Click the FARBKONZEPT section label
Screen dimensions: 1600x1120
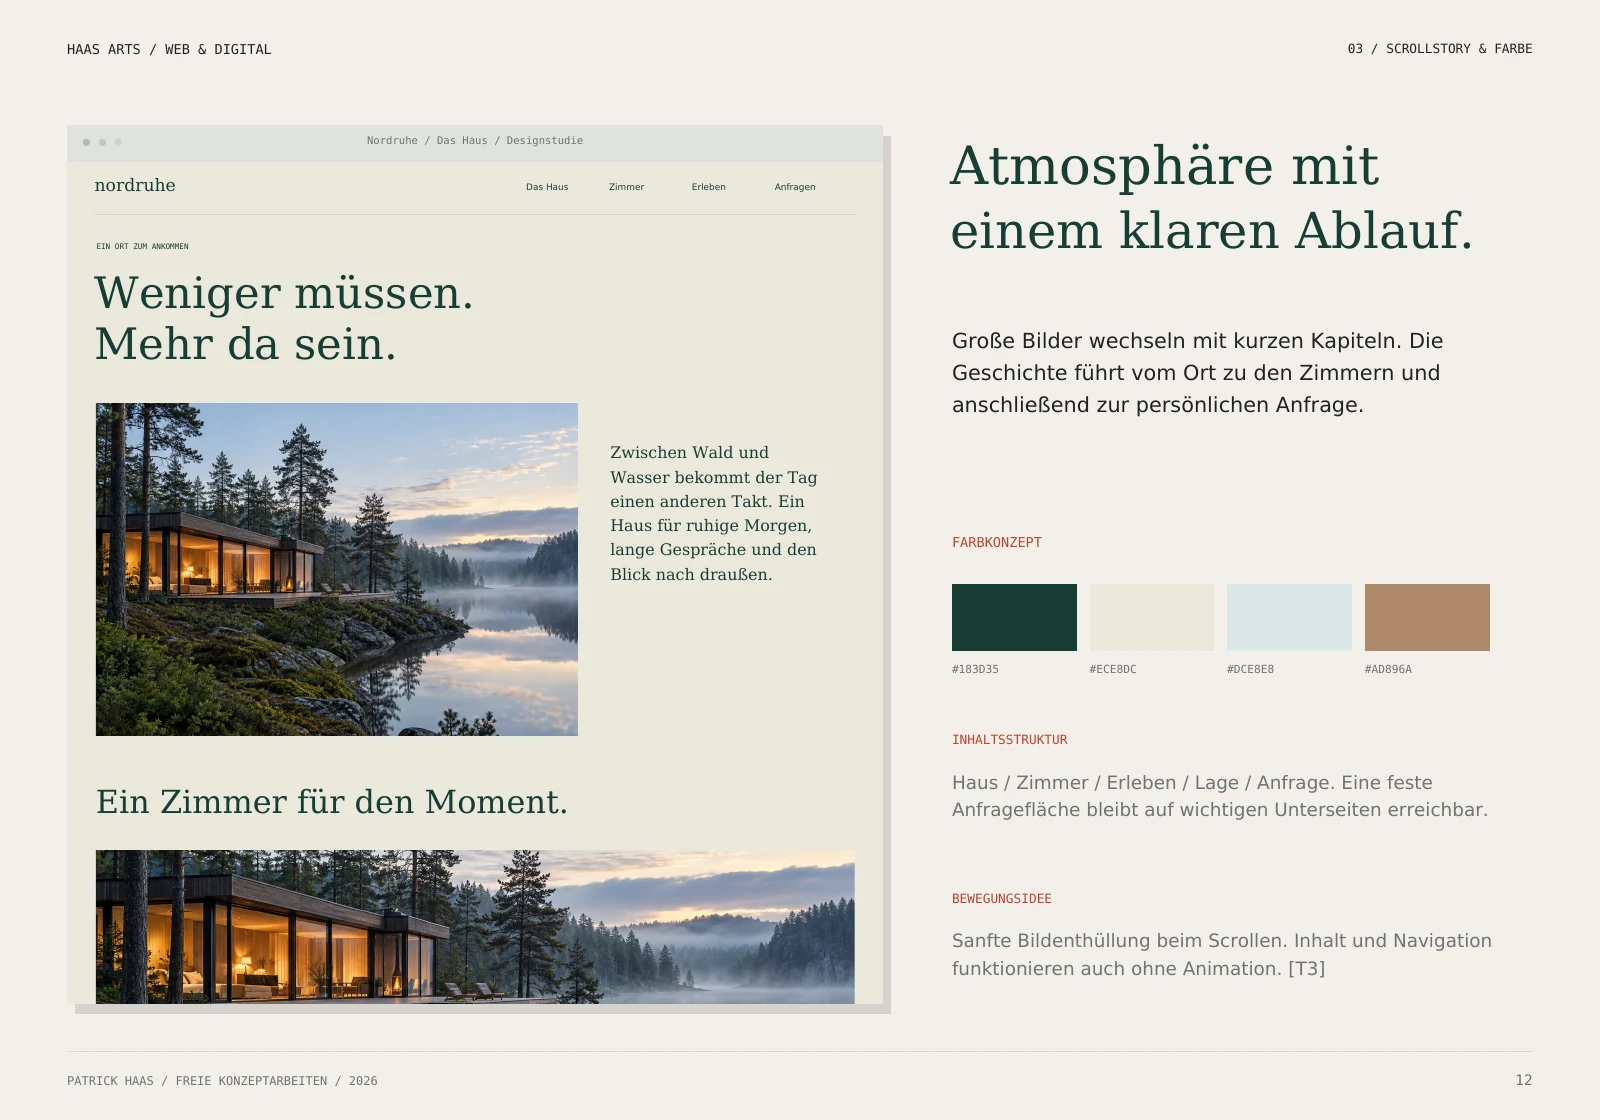[997, 542]
